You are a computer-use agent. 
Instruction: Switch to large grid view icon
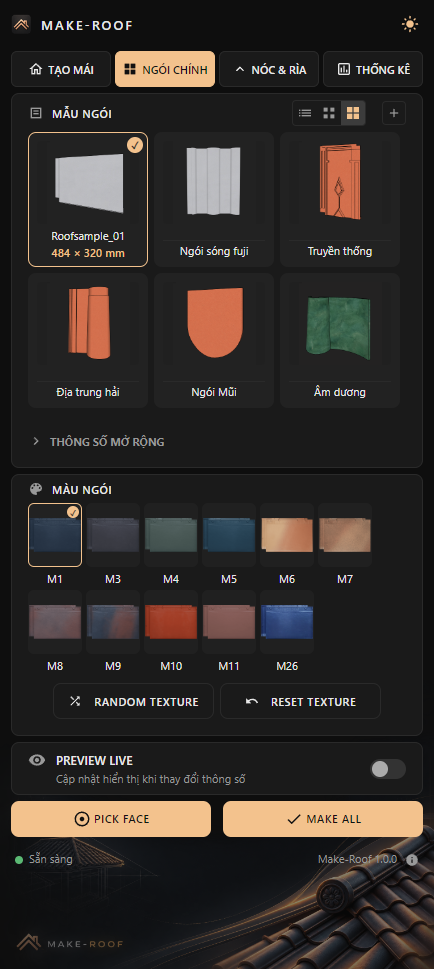(x=353, y=113)
